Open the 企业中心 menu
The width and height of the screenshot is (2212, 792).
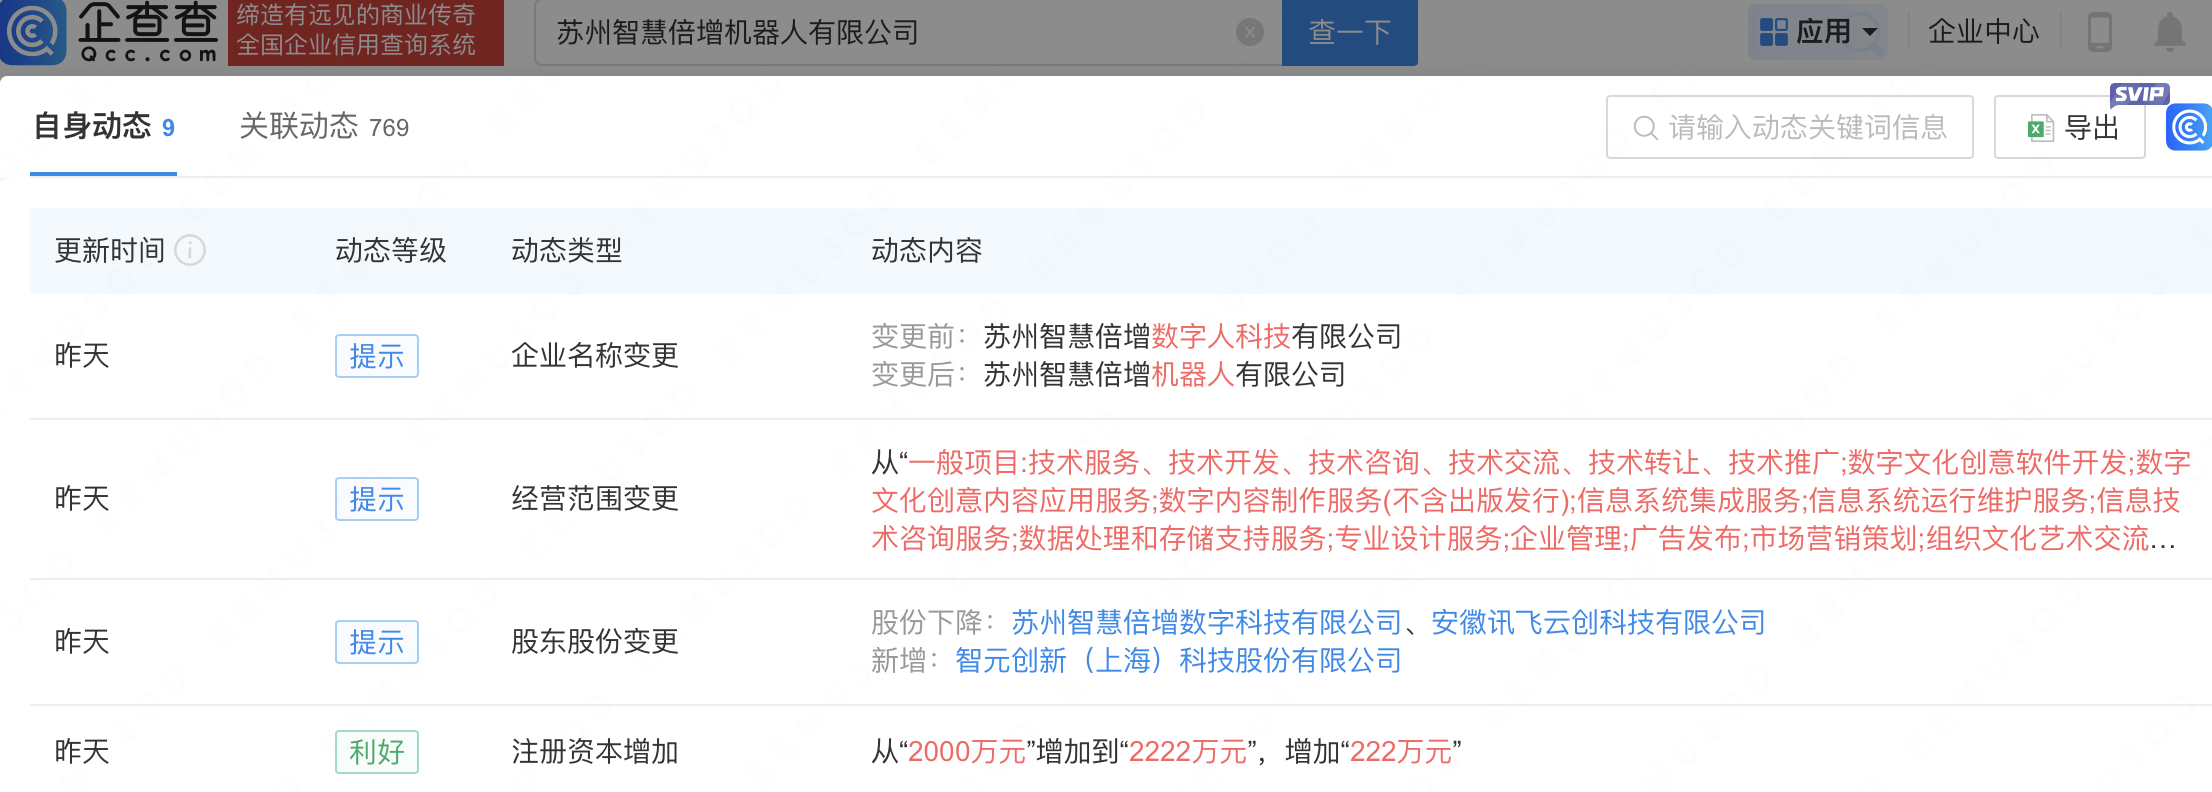click(1983, 32)
